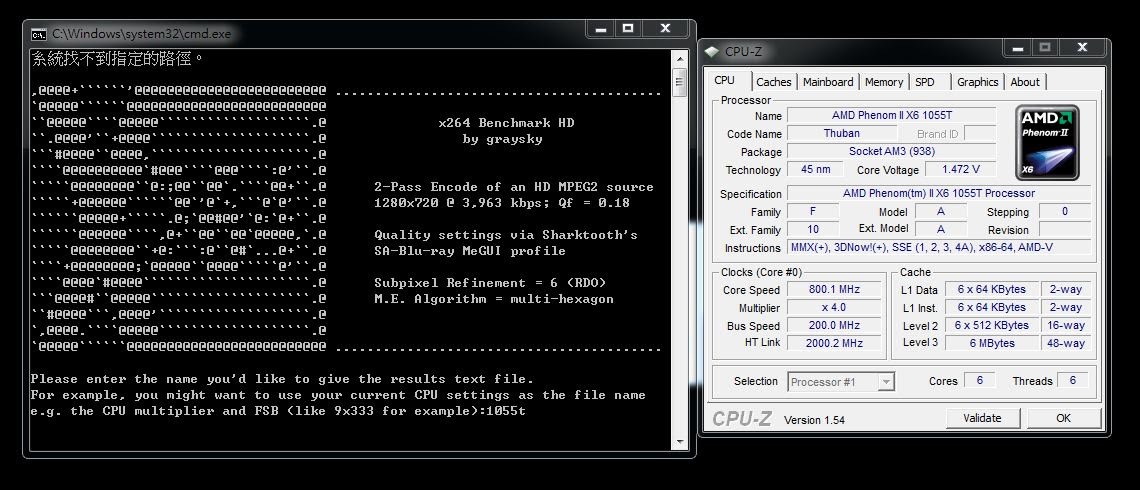The image size is (1140, 490).
Task: Click the Subpixel Refinement = 6 (RDO) line
Action: click(x=490, y=283)
